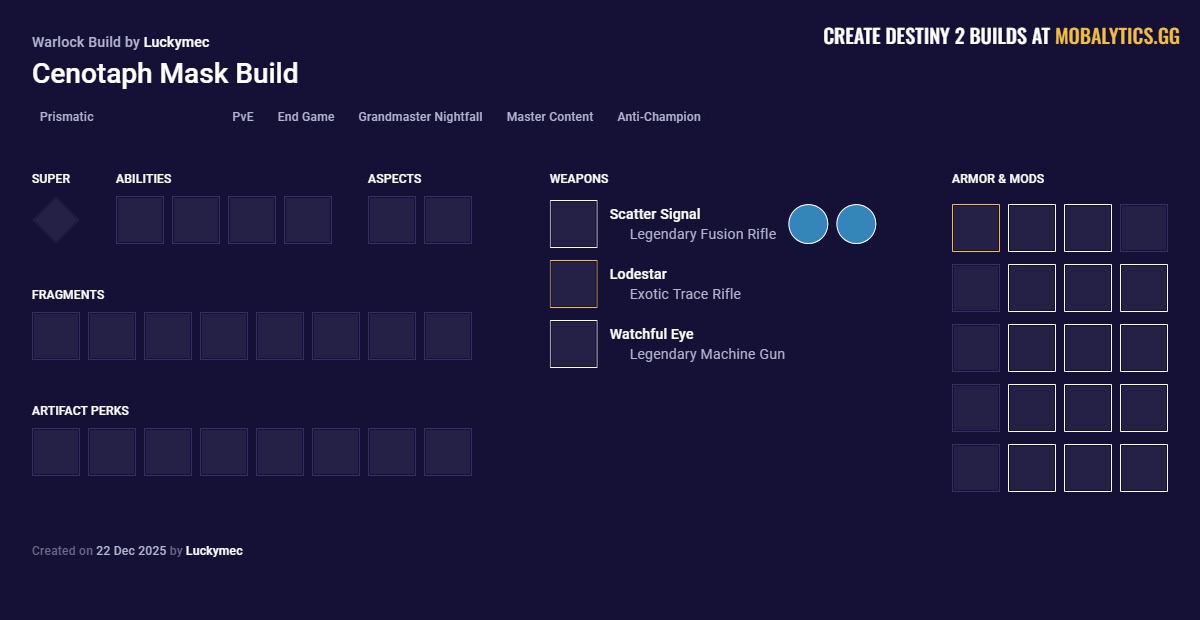
Task: Select the gold-bordered slot in Armor & Mods
Action: 976,228
